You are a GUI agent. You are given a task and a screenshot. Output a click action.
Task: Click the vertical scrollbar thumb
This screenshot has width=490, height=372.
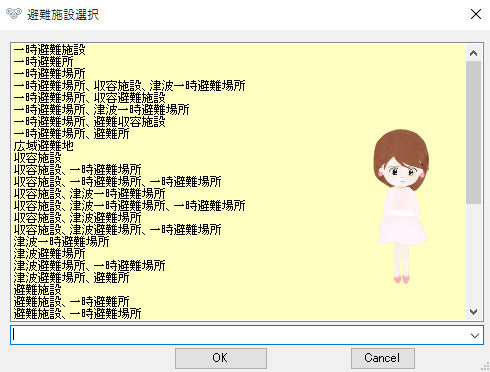[x=473, y=132]
